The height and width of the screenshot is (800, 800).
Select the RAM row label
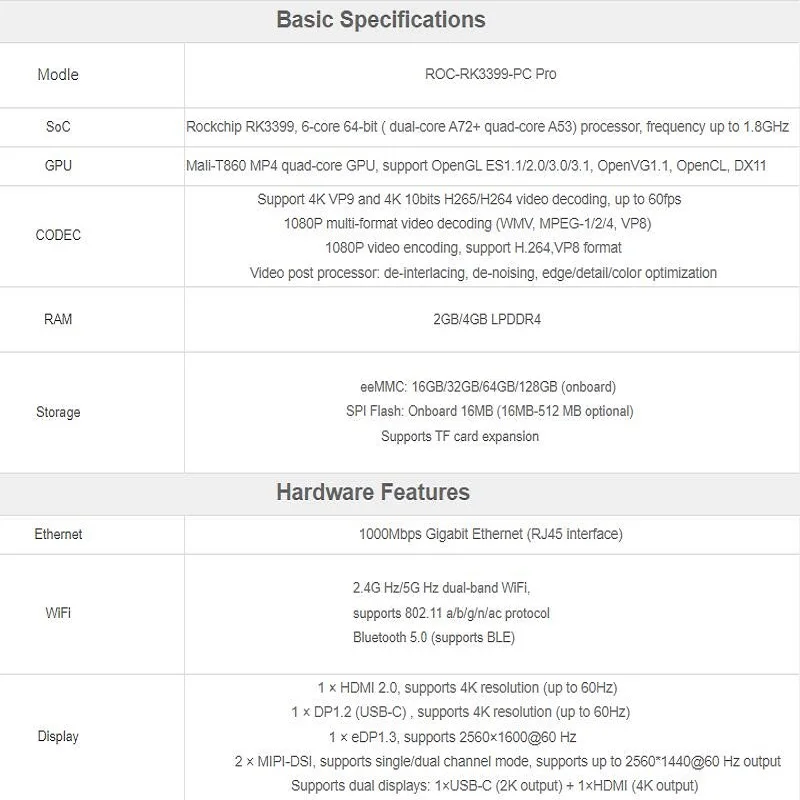pos(58,319)
